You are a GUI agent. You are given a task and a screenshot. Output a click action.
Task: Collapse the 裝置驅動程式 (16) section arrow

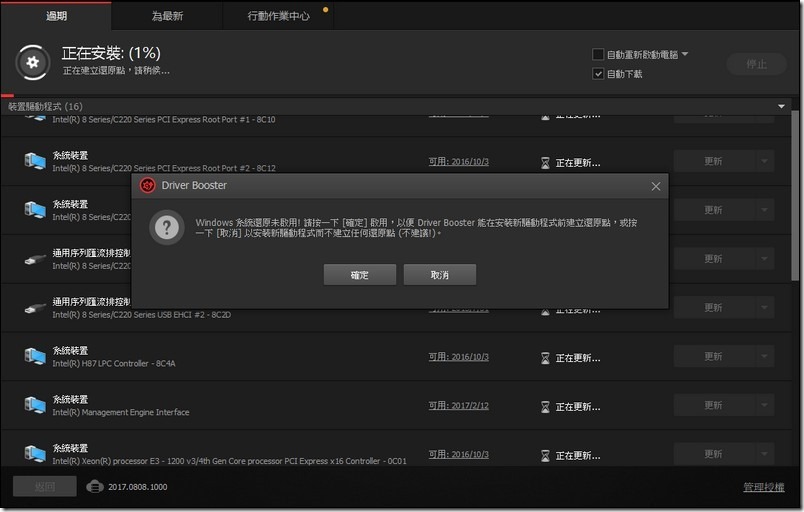click(x=781, y=107)
